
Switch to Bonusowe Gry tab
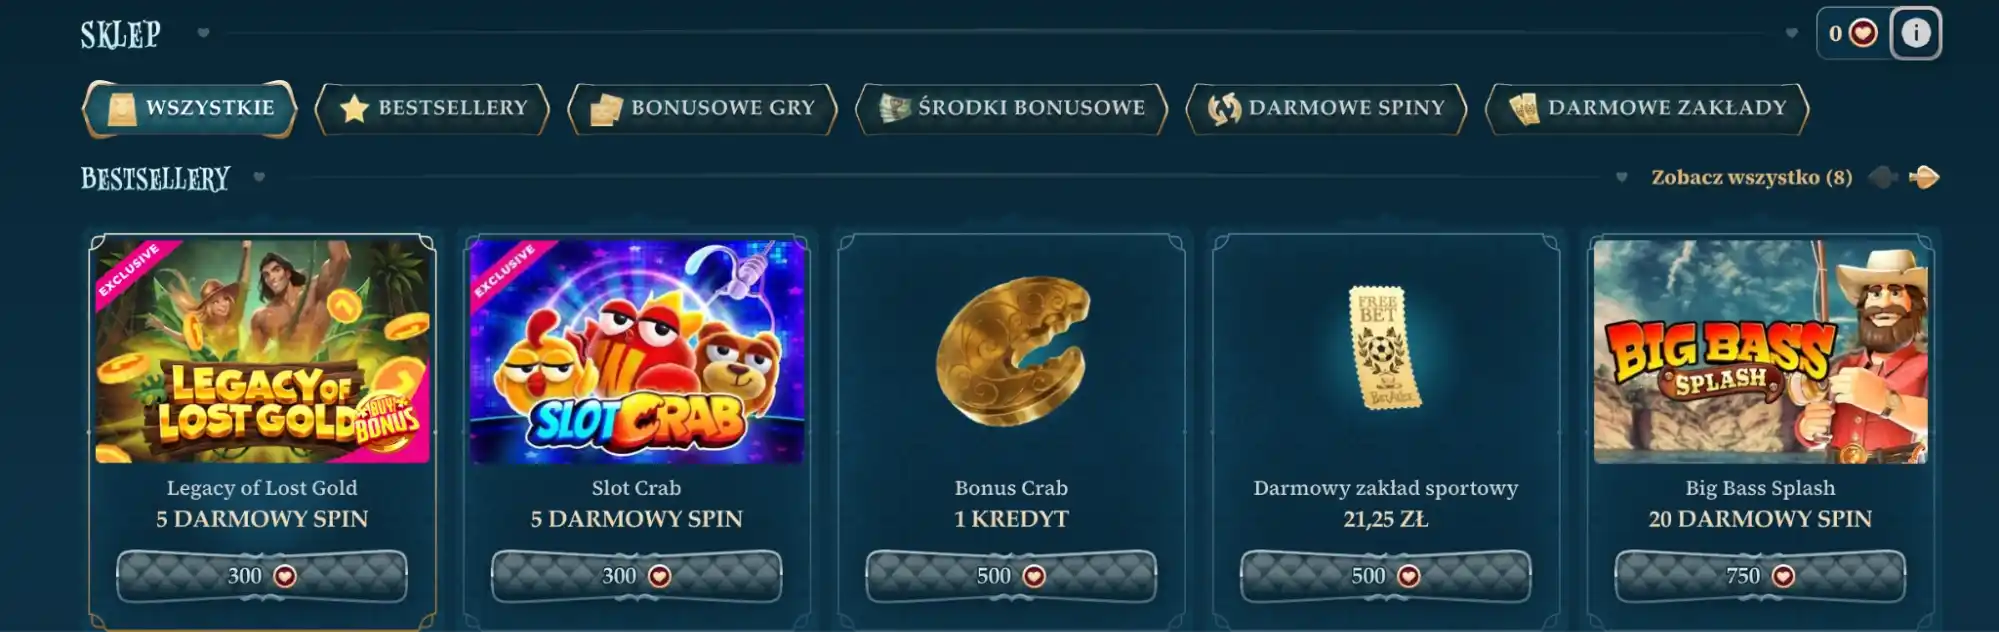pos(702,108)
